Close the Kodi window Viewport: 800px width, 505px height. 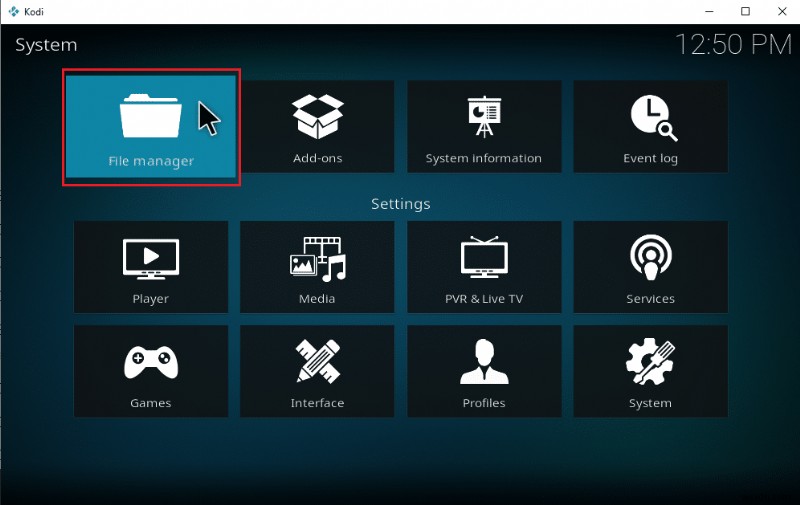pos(782,11)
